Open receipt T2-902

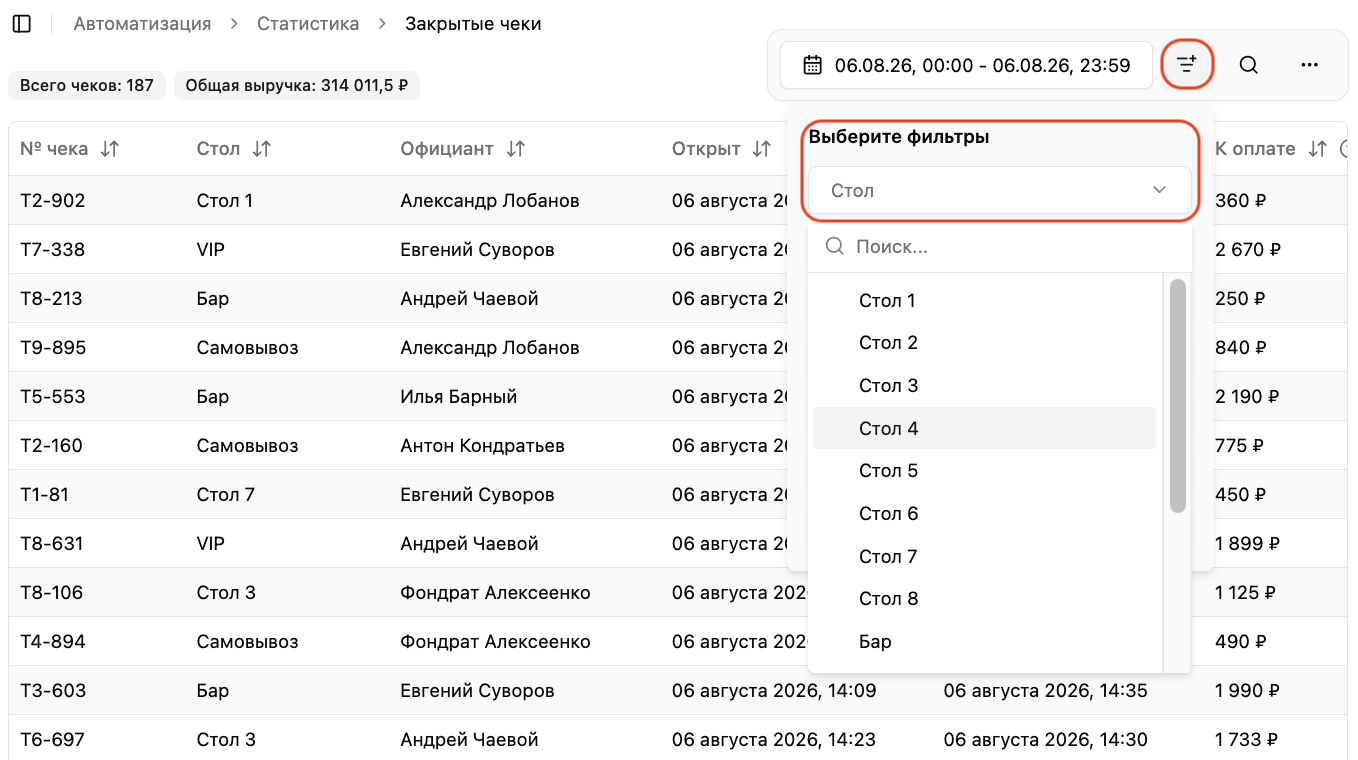(53, 201)
